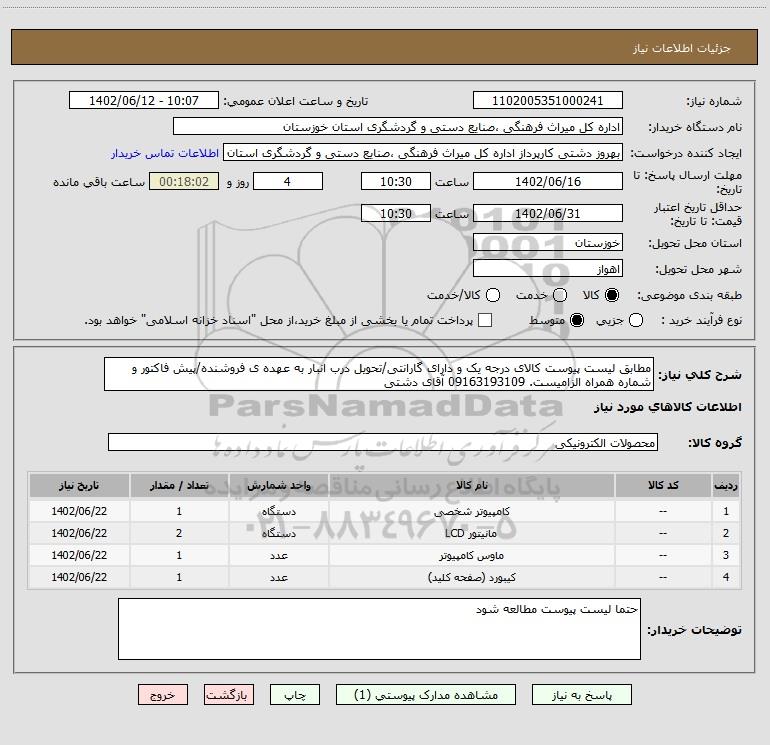Image resolution: width=770 pixels, height=745 pixels.
Task: Click the تعداد / مقدار column header
Action: [x=179, y=485]
